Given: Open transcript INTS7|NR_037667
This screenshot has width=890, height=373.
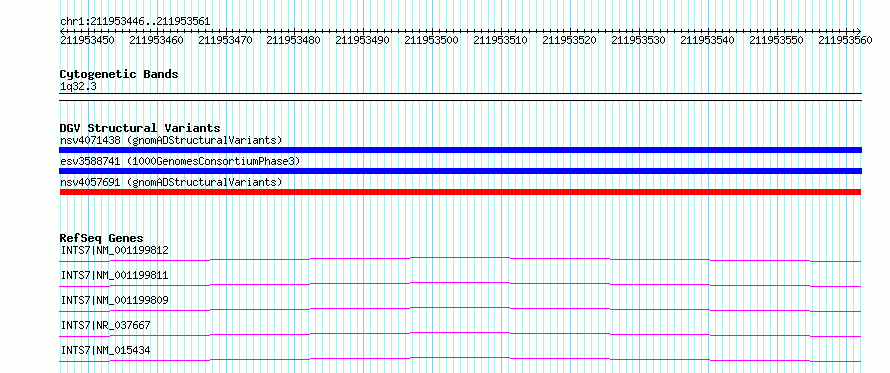Looking at the screenshot, I should pos(106,325).
